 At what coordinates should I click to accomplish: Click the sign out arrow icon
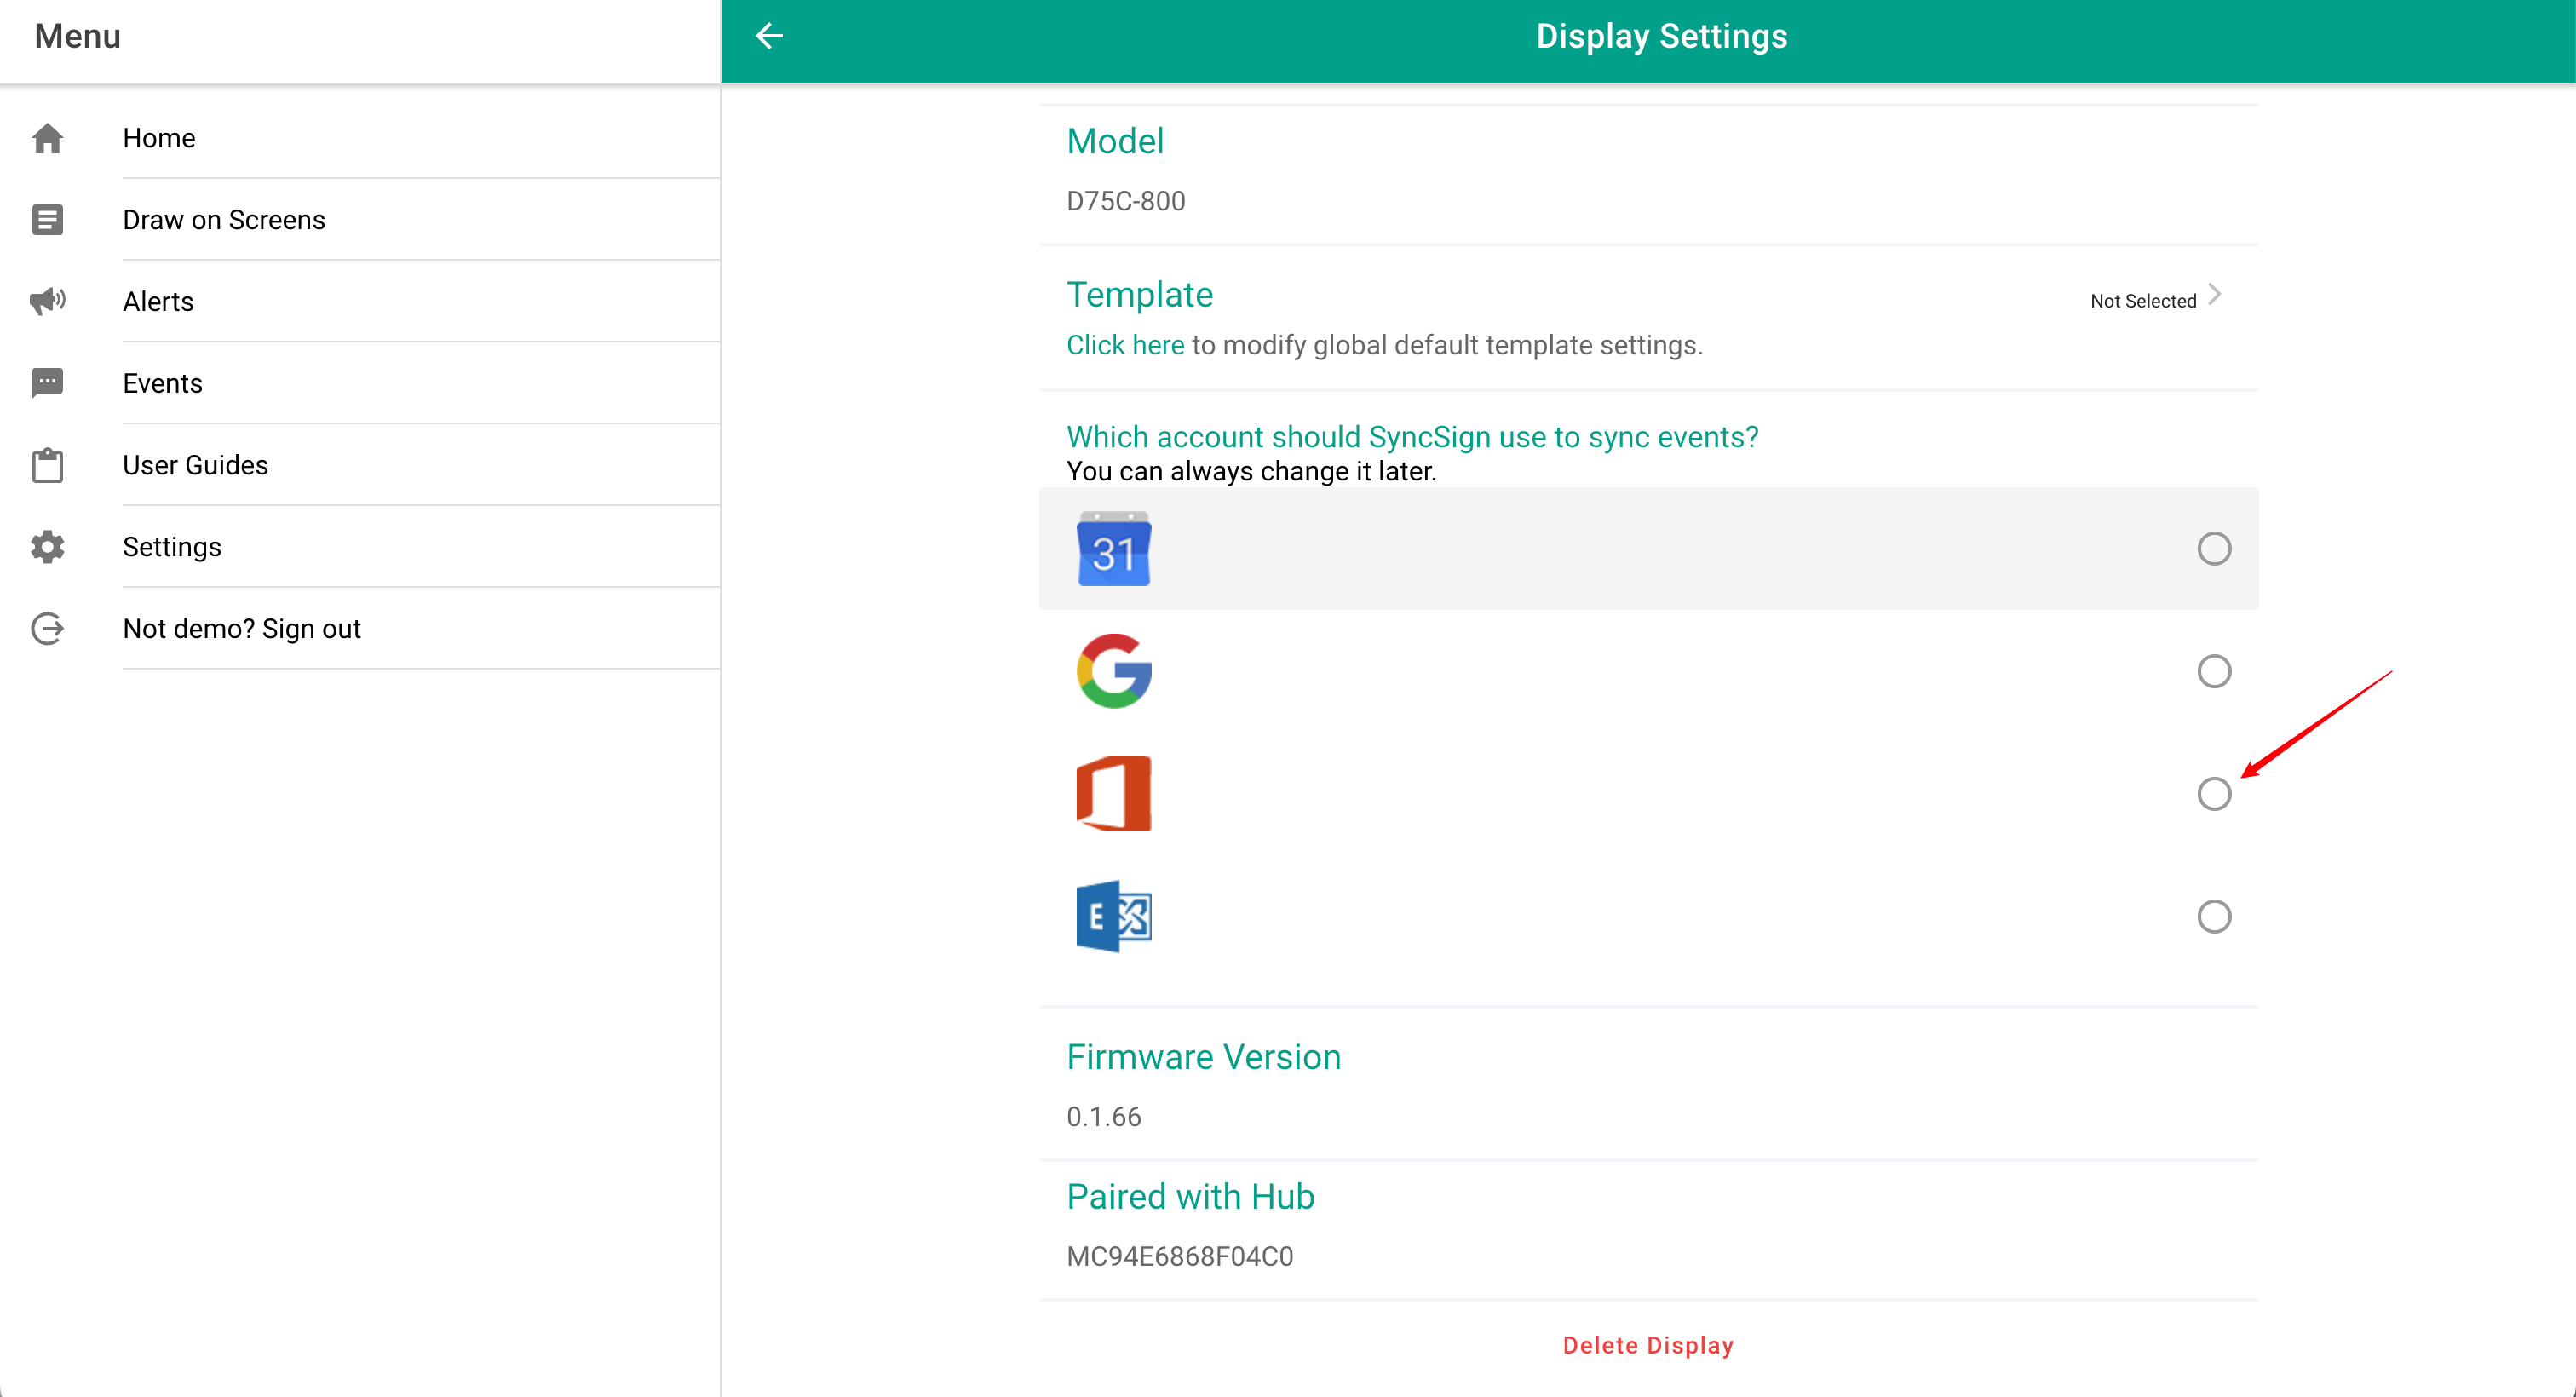point(47,629)
